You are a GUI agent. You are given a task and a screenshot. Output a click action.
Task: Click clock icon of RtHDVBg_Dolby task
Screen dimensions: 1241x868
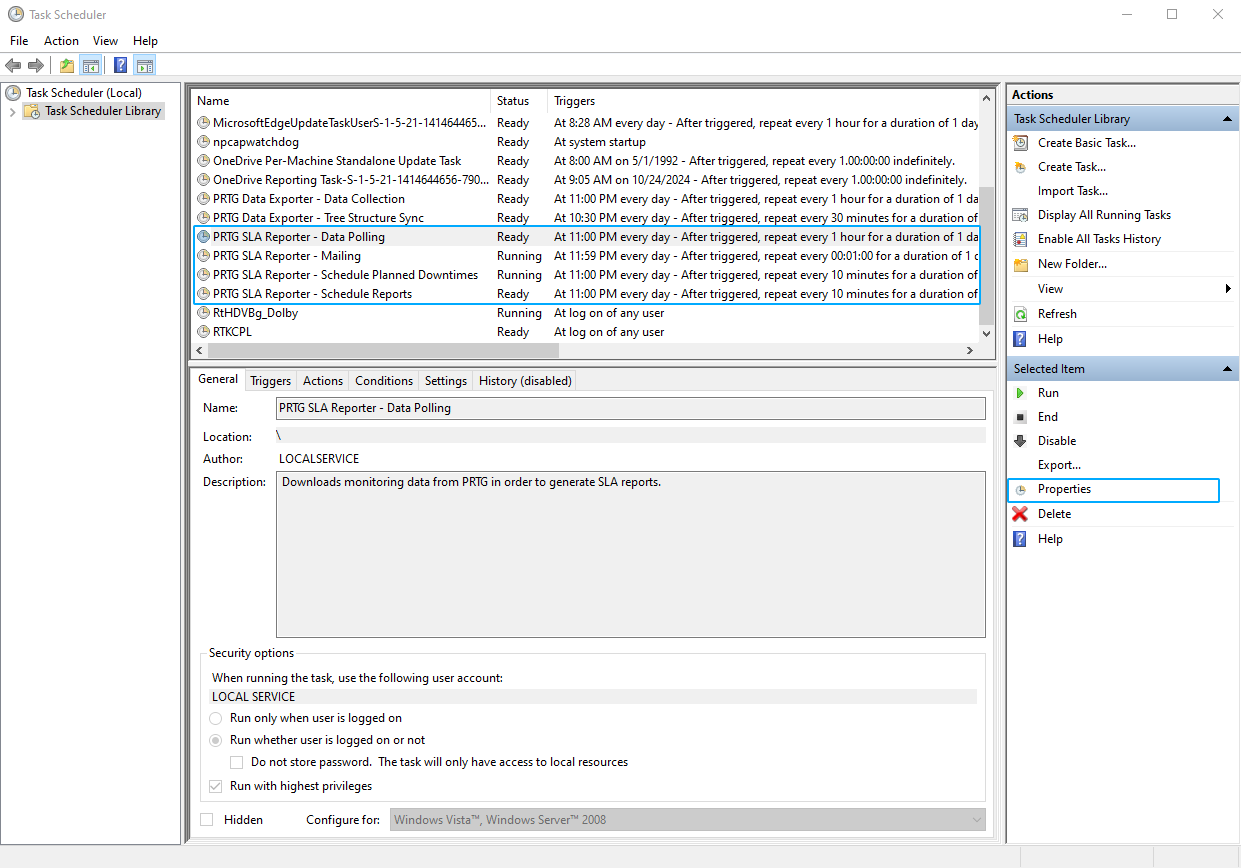tap(204, 313)
